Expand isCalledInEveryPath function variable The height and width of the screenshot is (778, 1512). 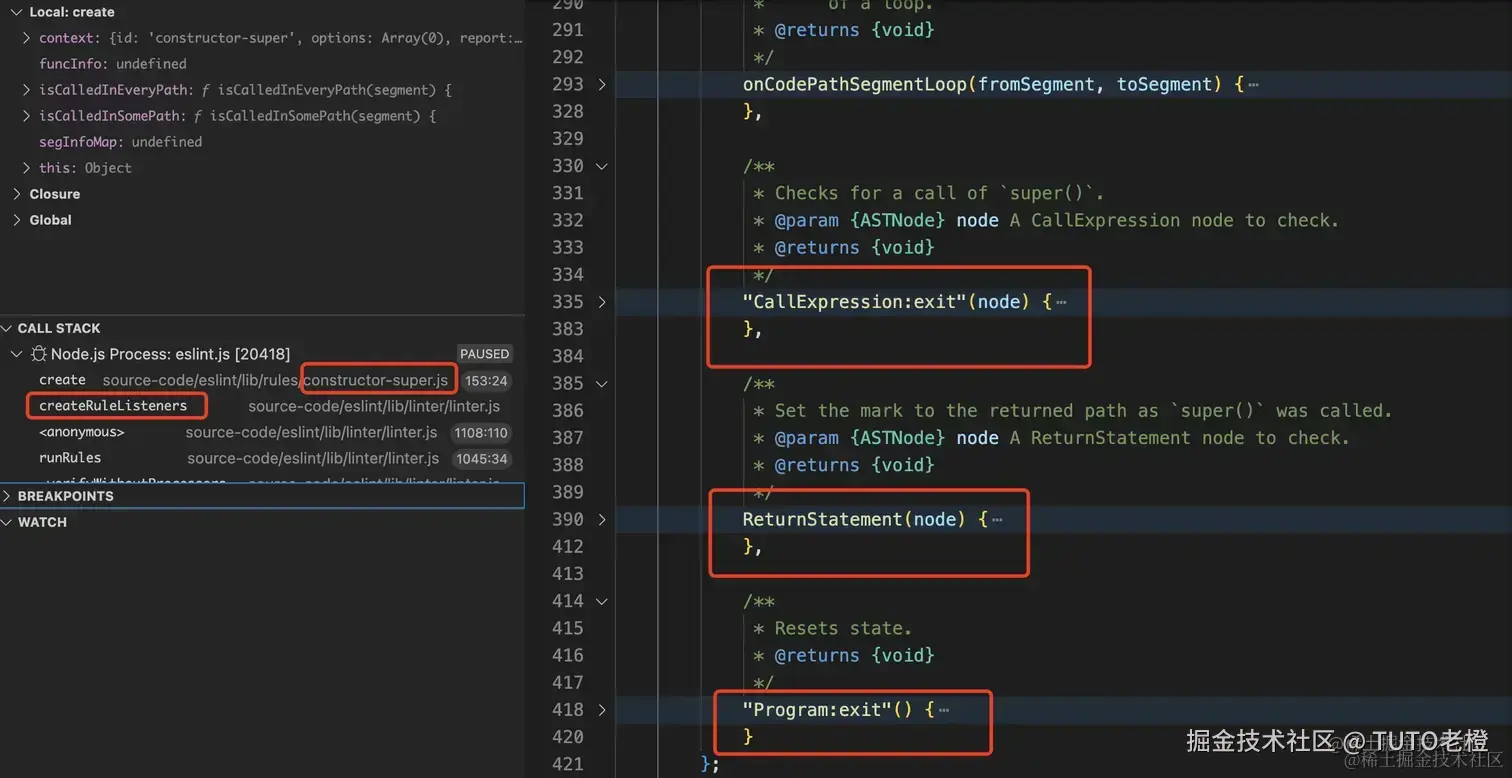27,90
